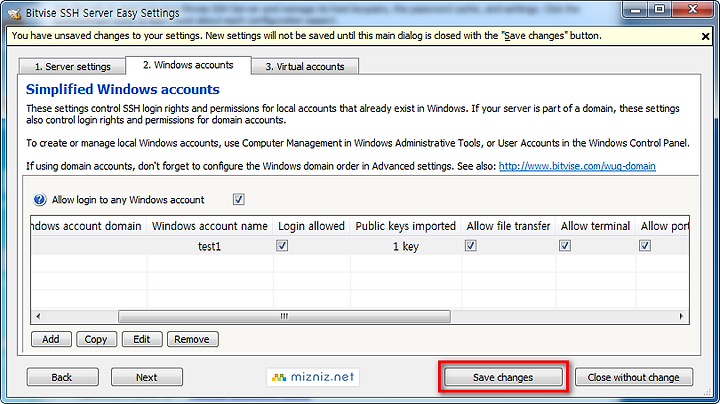The image size is (720, 404).
Task: Minimize the Easy Settings window
Action: 636,10
